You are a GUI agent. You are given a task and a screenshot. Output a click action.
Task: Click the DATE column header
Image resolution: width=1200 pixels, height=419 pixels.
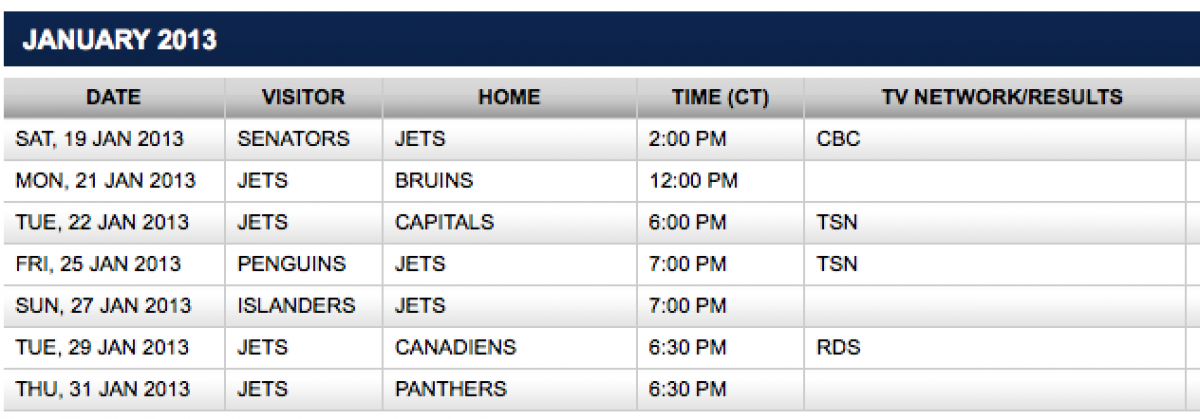[113, 97]
